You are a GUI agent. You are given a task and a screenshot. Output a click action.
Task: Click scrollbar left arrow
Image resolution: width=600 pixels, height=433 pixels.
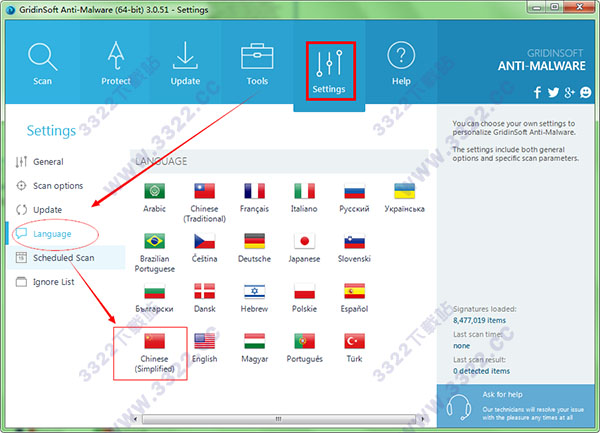(x=135, y=419)
